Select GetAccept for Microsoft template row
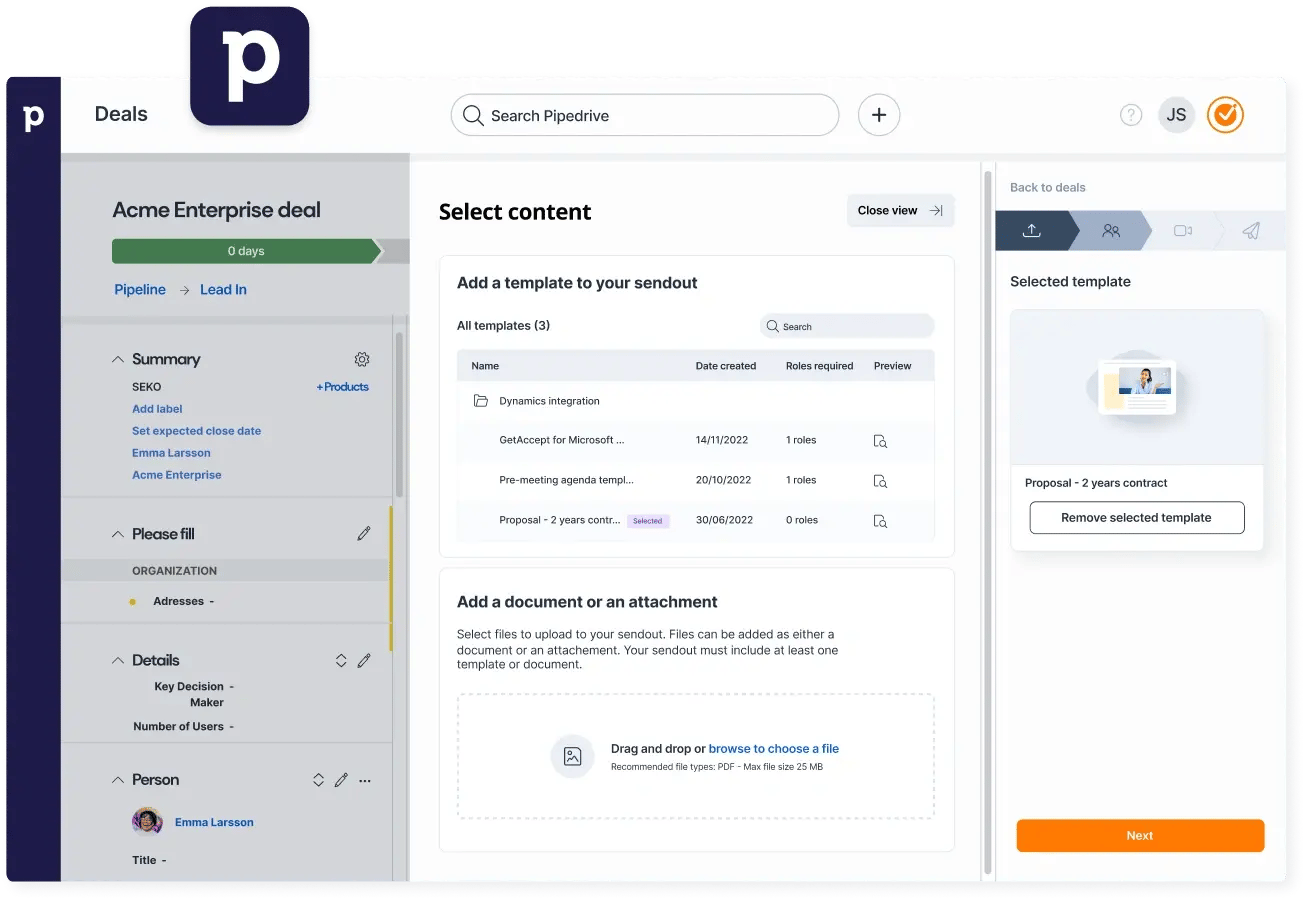 (x=696, y=440)
